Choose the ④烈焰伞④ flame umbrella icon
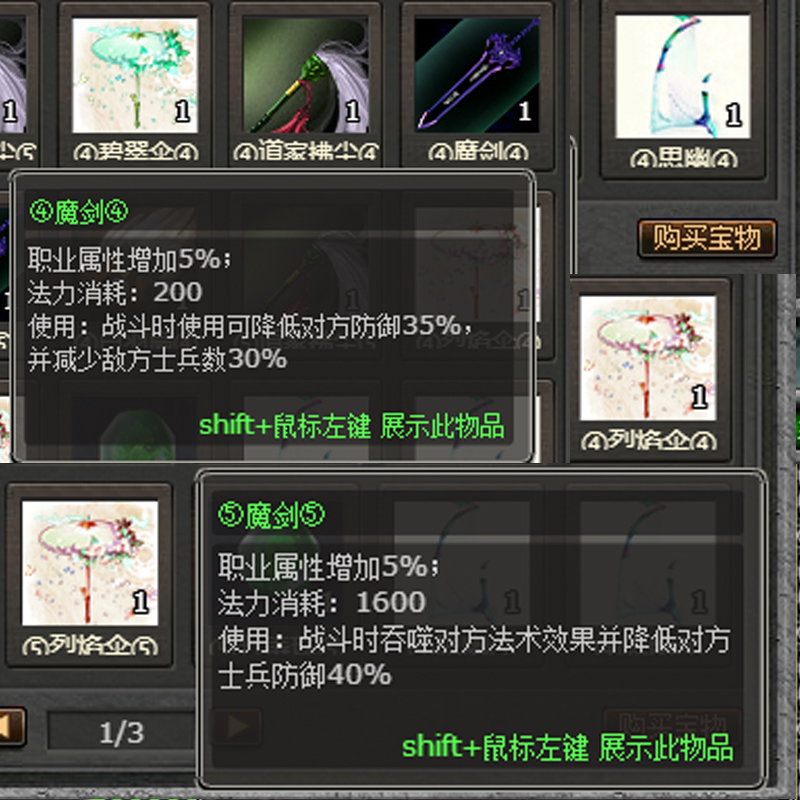Viewport: 800px width, 800px height. (x=648, y=358)
